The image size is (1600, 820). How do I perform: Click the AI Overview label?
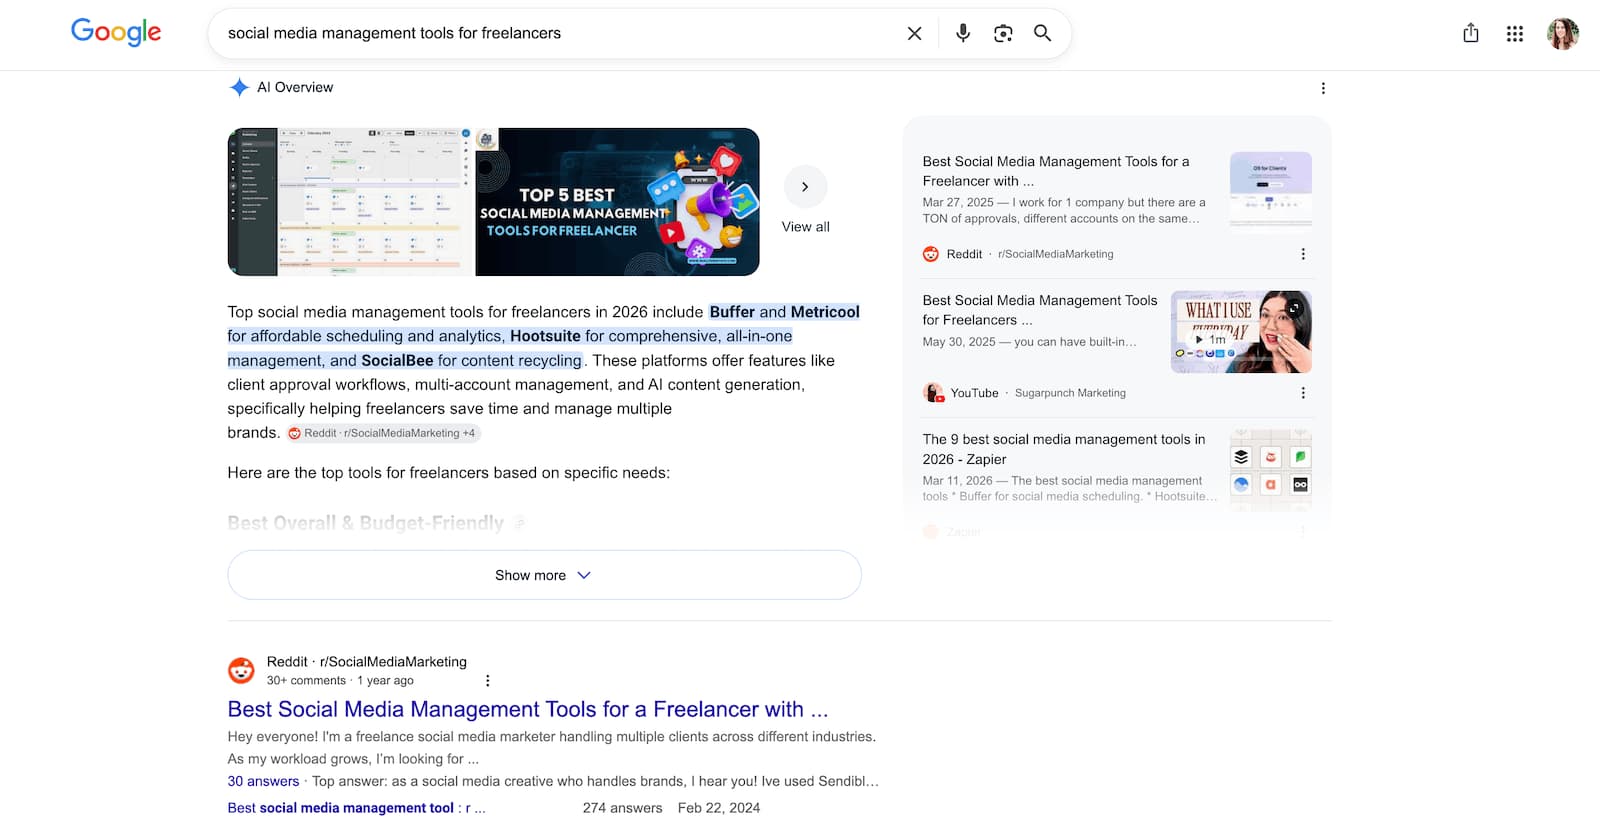(295, 87)
